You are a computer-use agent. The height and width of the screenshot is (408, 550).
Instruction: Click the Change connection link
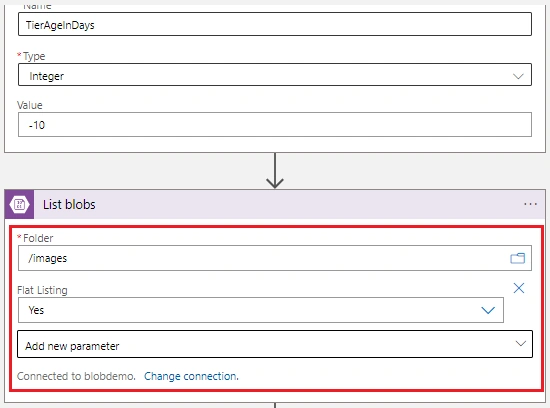tap(191, 376)
